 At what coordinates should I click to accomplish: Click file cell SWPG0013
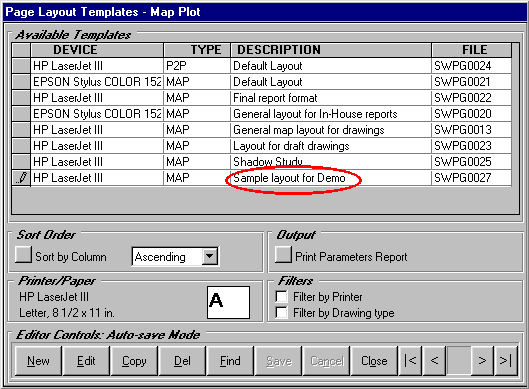[471, 130]
